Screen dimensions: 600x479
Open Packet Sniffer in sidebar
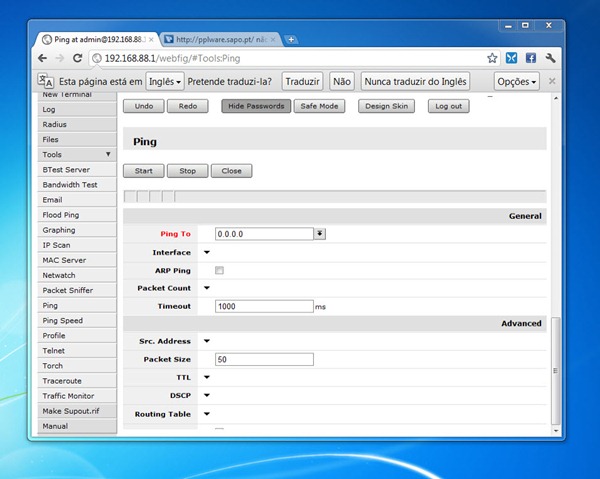click(x=77, y=290)
